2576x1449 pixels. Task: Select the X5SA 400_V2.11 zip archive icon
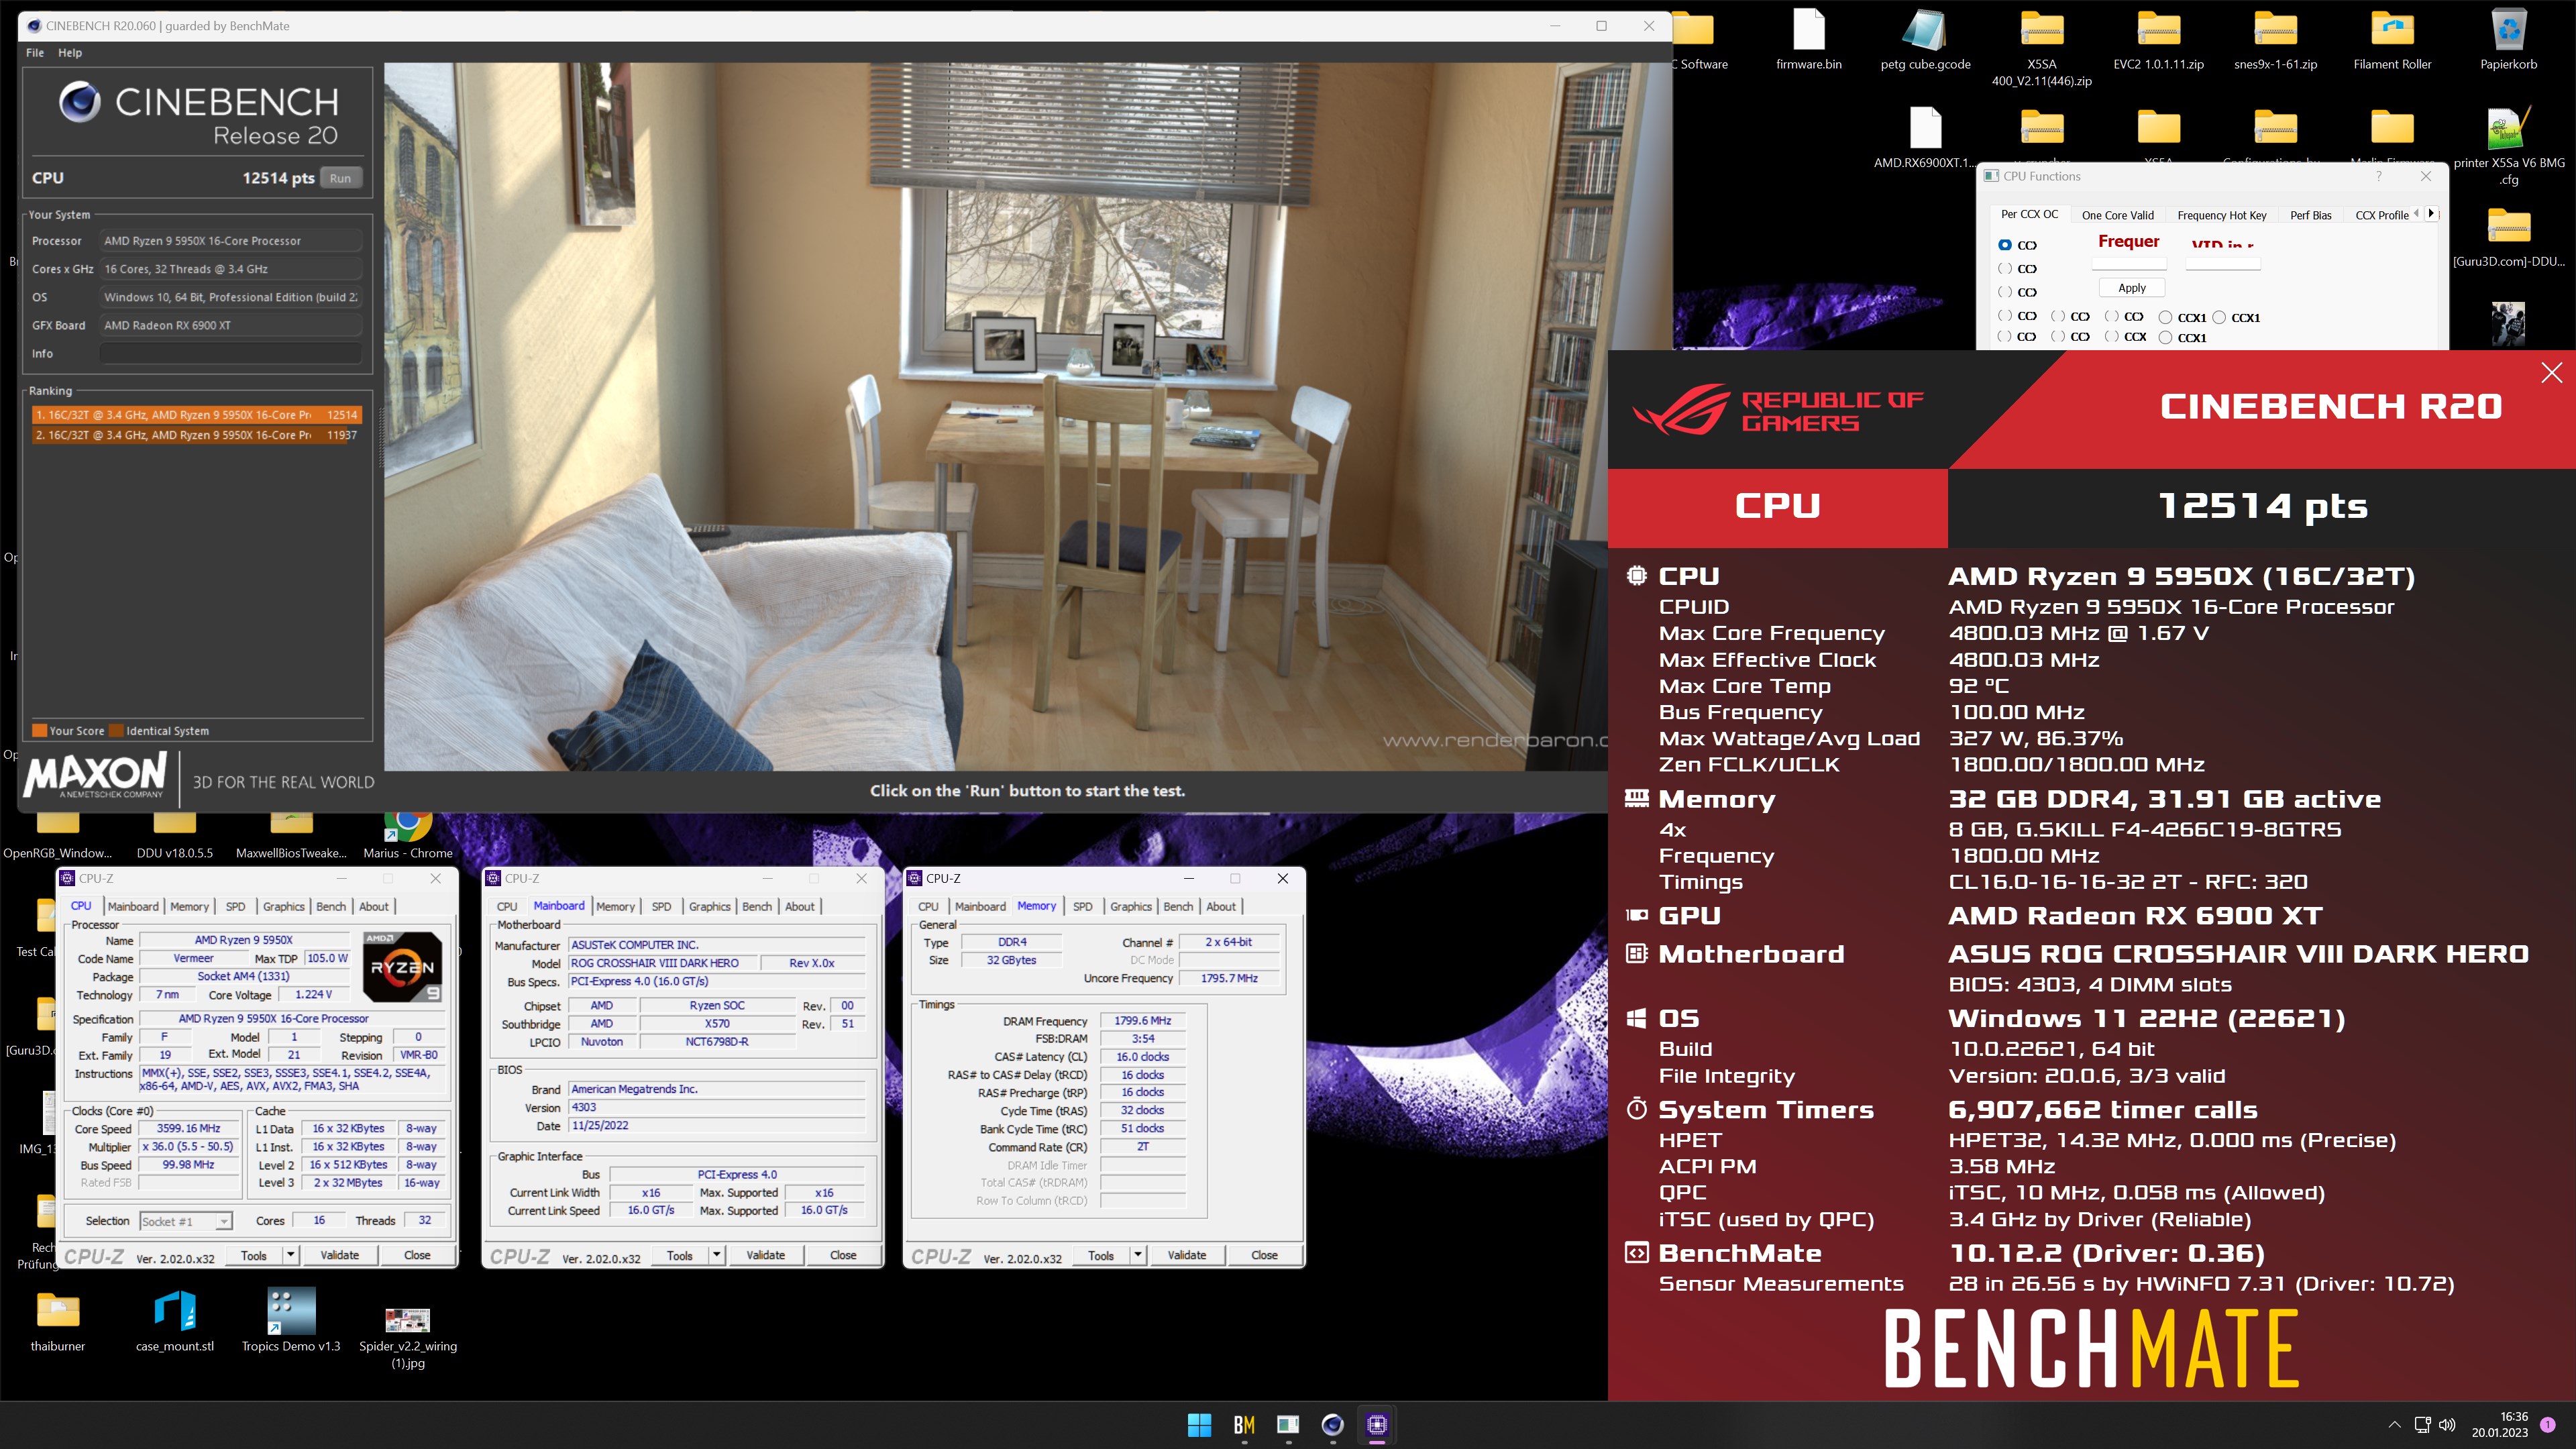[2041, 48]
